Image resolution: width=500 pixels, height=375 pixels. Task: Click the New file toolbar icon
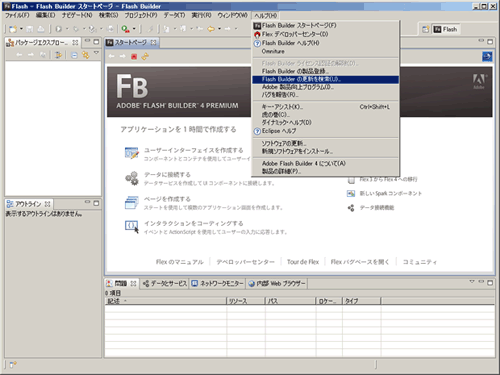(13, 29)
